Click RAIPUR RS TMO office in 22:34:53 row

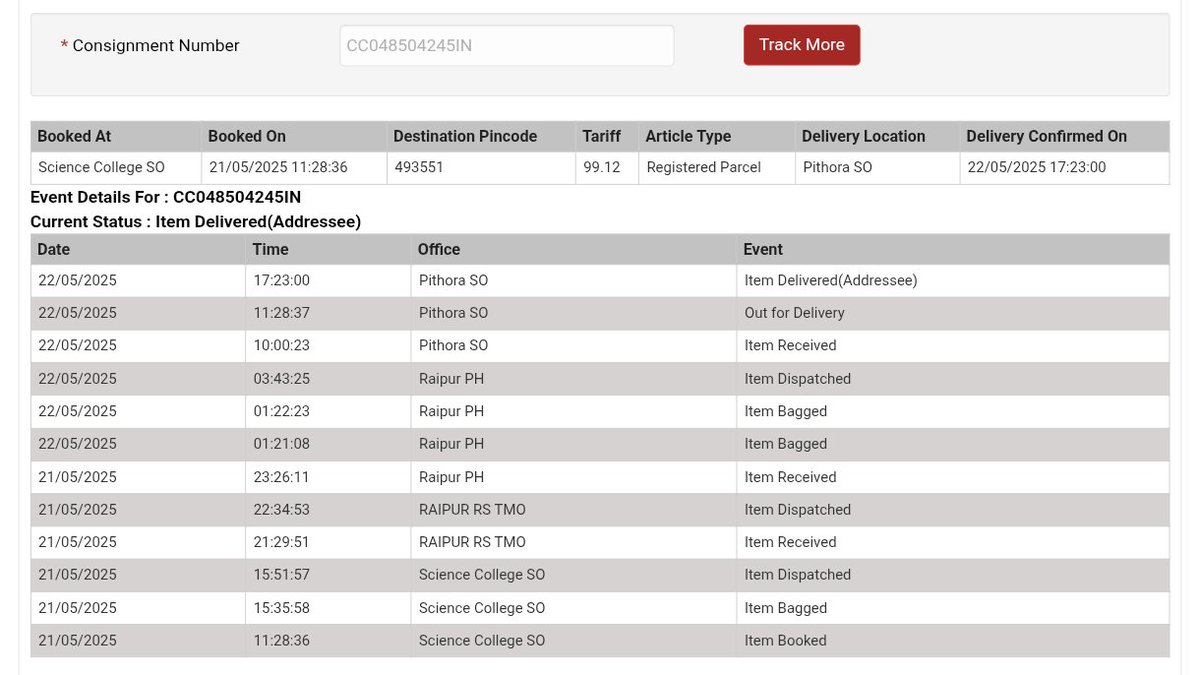click(573, 509)
